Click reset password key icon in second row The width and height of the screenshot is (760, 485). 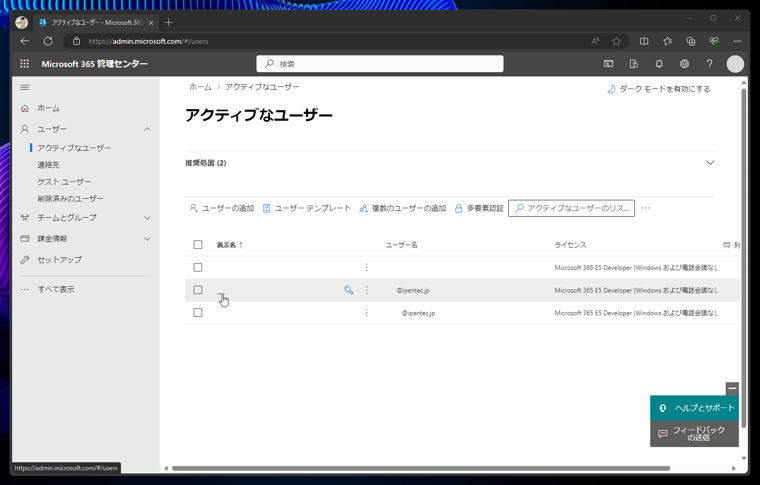(348, 290)
